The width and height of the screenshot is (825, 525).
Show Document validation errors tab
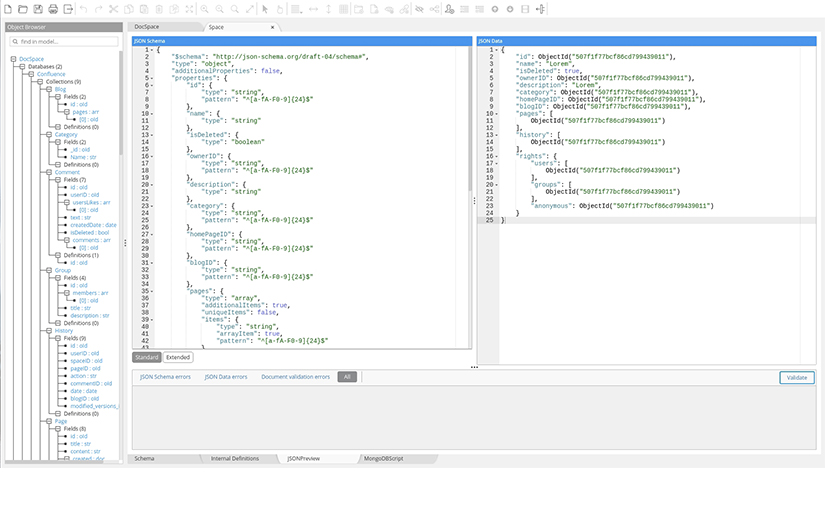point(296,377)
